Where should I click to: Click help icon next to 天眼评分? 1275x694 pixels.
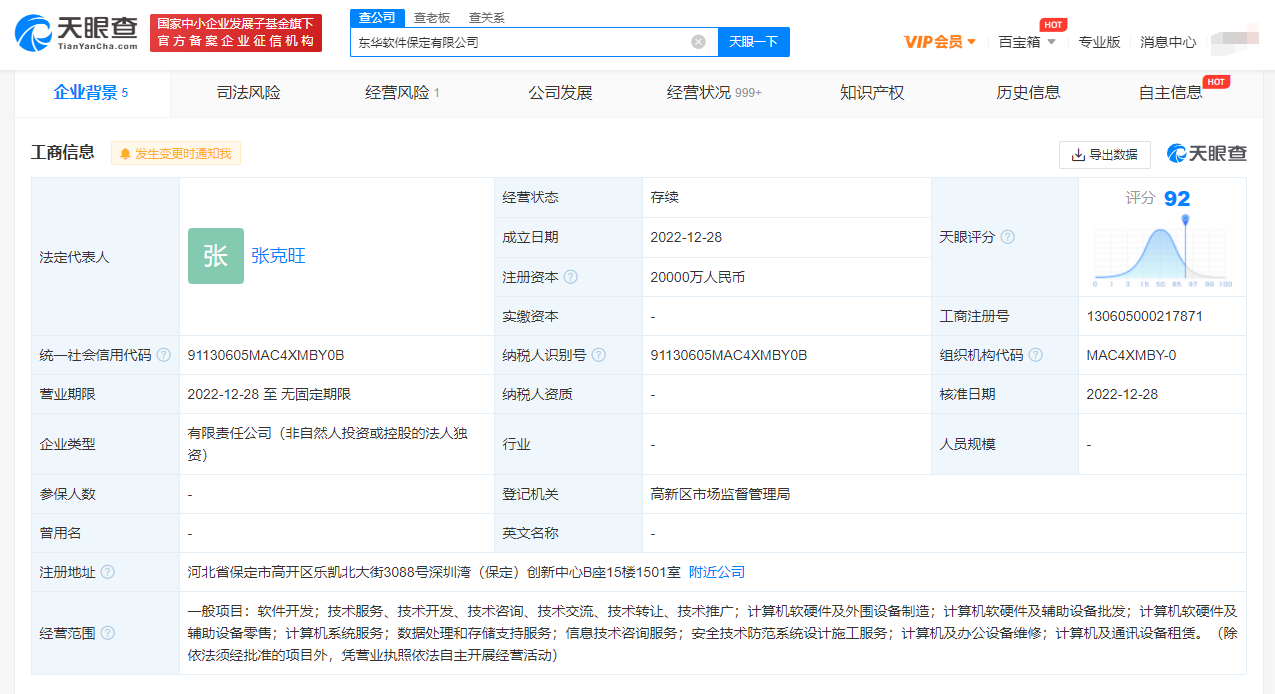[x=1008, y=237]
